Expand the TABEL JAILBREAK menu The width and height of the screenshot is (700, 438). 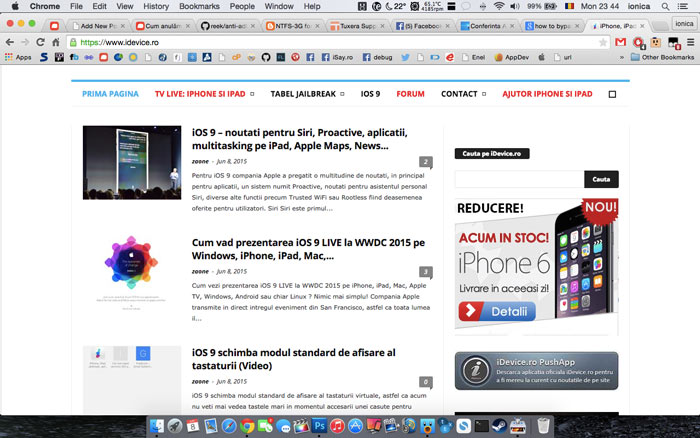click(307, 94)
